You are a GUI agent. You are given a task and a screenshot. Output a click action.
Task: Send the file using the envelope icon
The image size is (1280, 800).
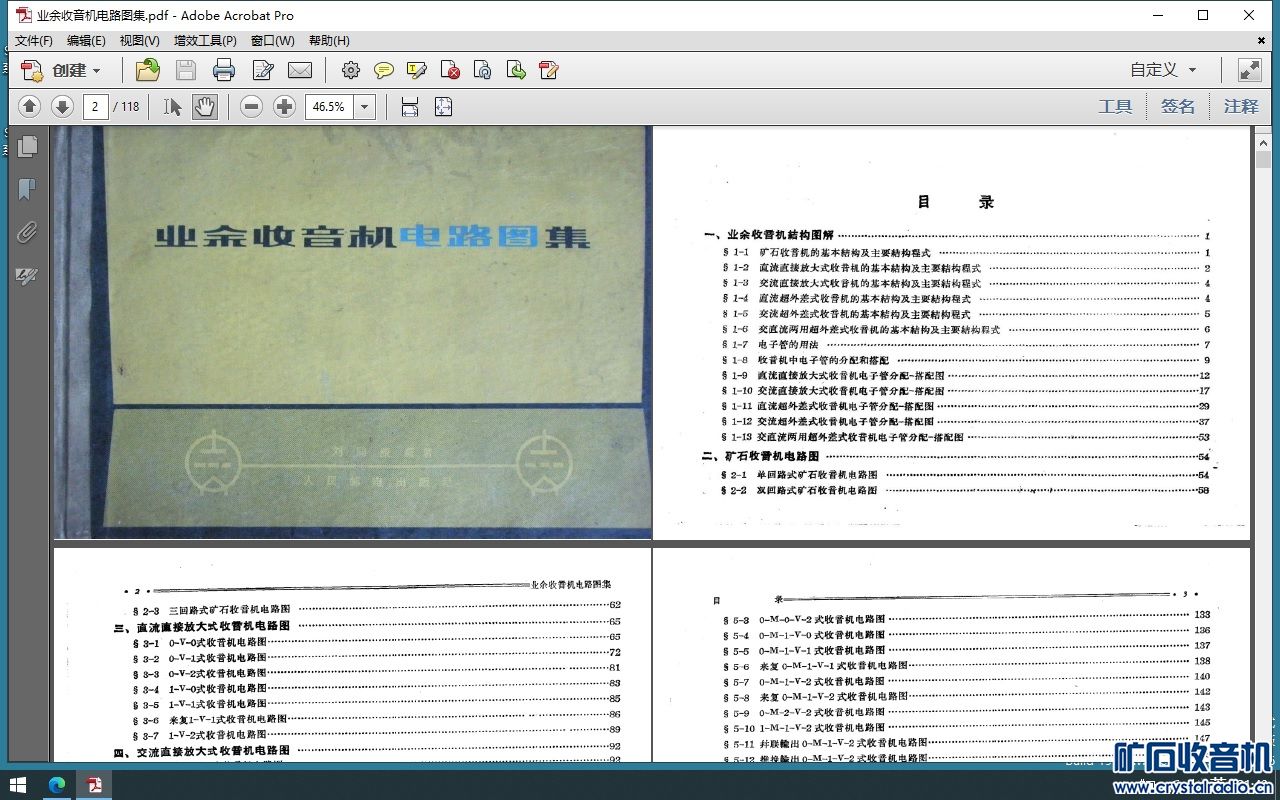point(300,70)
